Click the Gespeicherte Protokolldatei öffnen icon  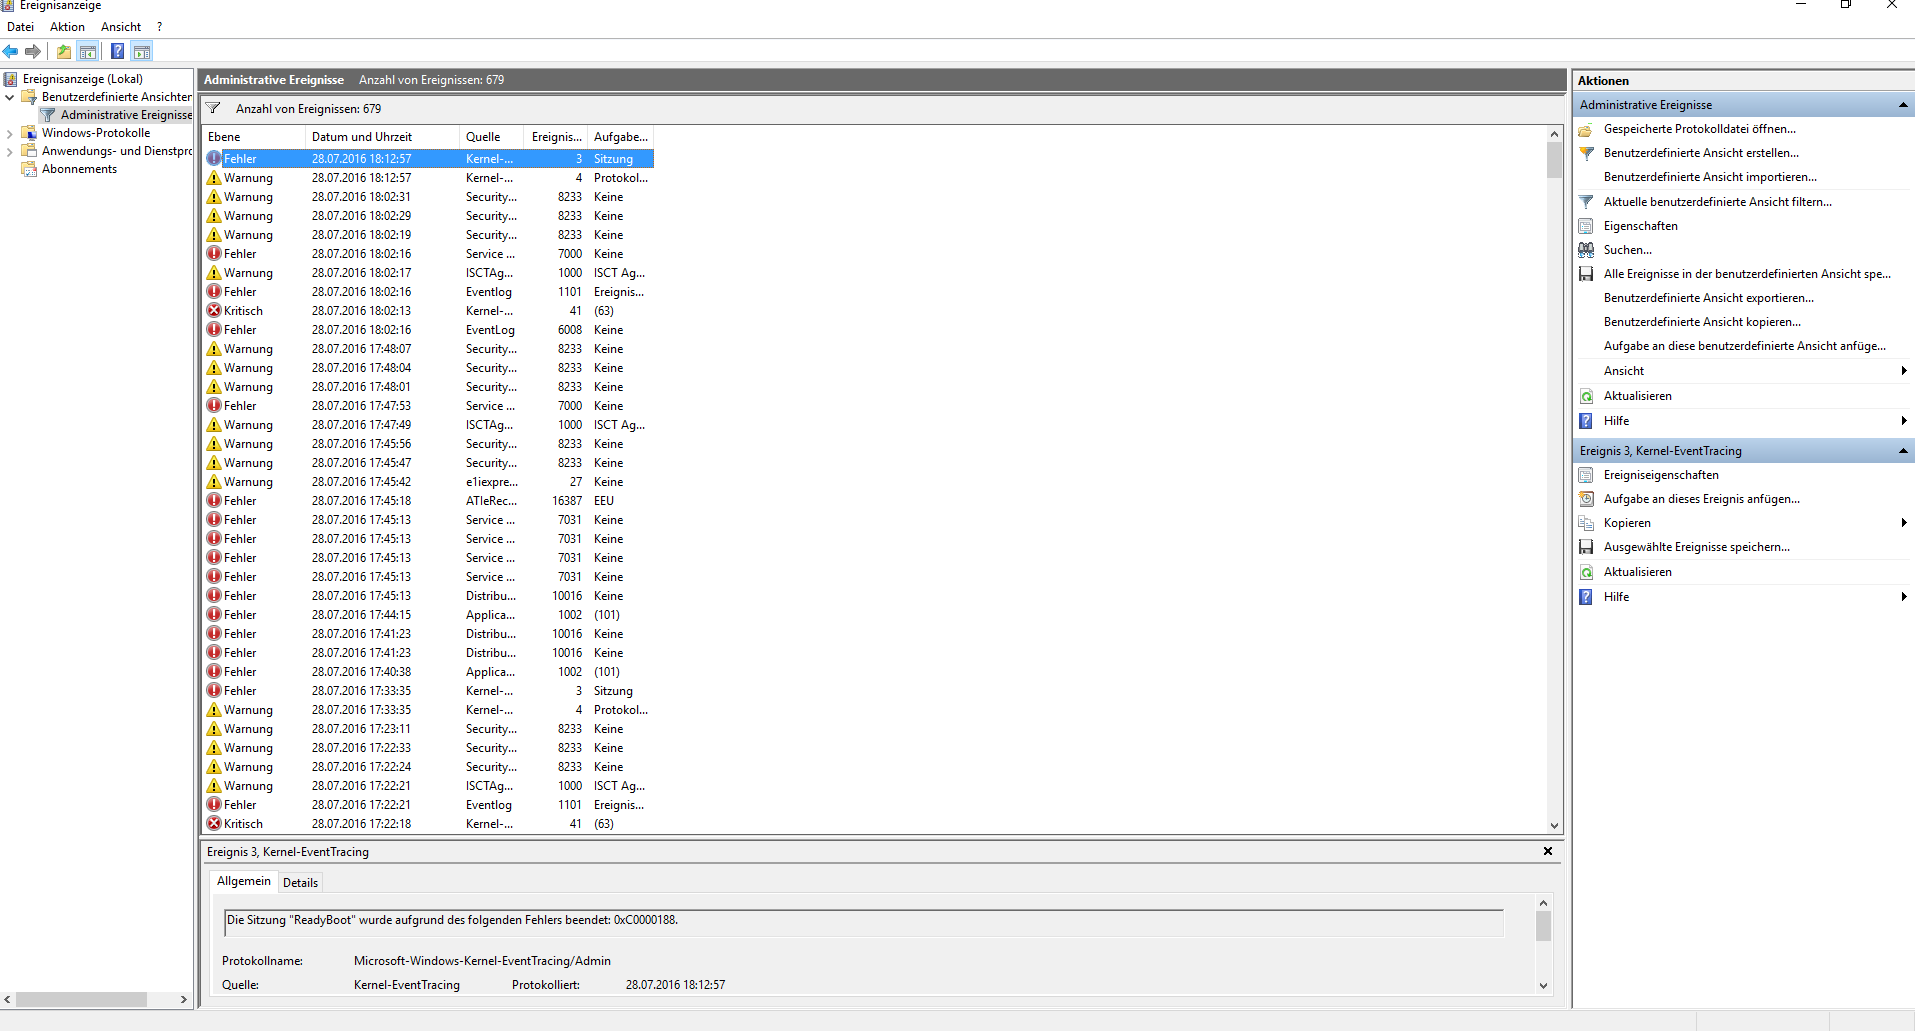point(1586,129)
